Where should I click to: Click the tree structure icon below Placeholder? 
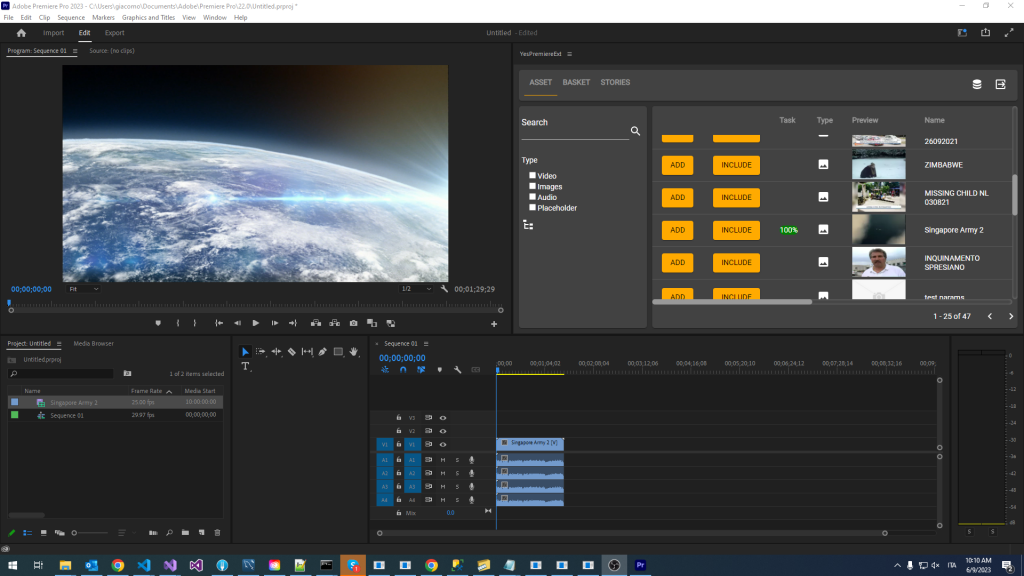[x=528, y=225]
